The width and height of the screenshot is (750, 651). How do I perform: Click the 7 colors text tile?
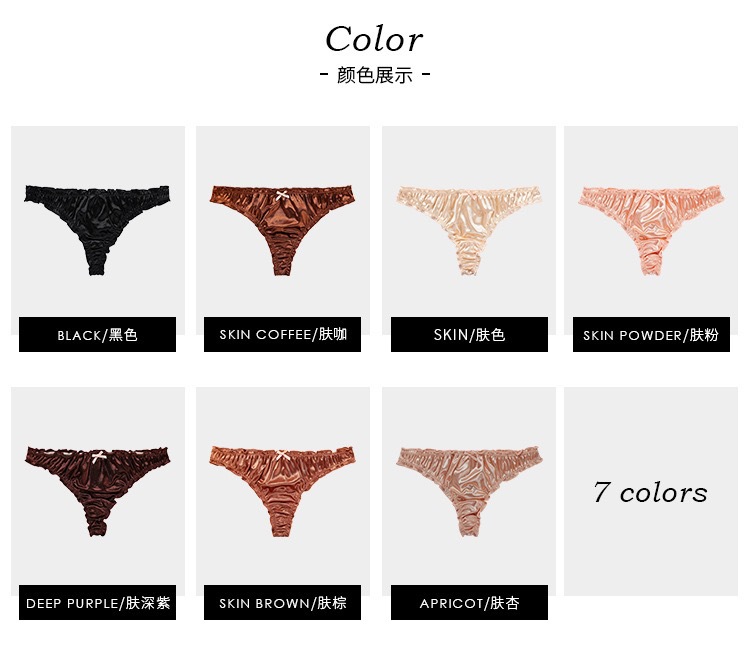click(x=651, y=492)
